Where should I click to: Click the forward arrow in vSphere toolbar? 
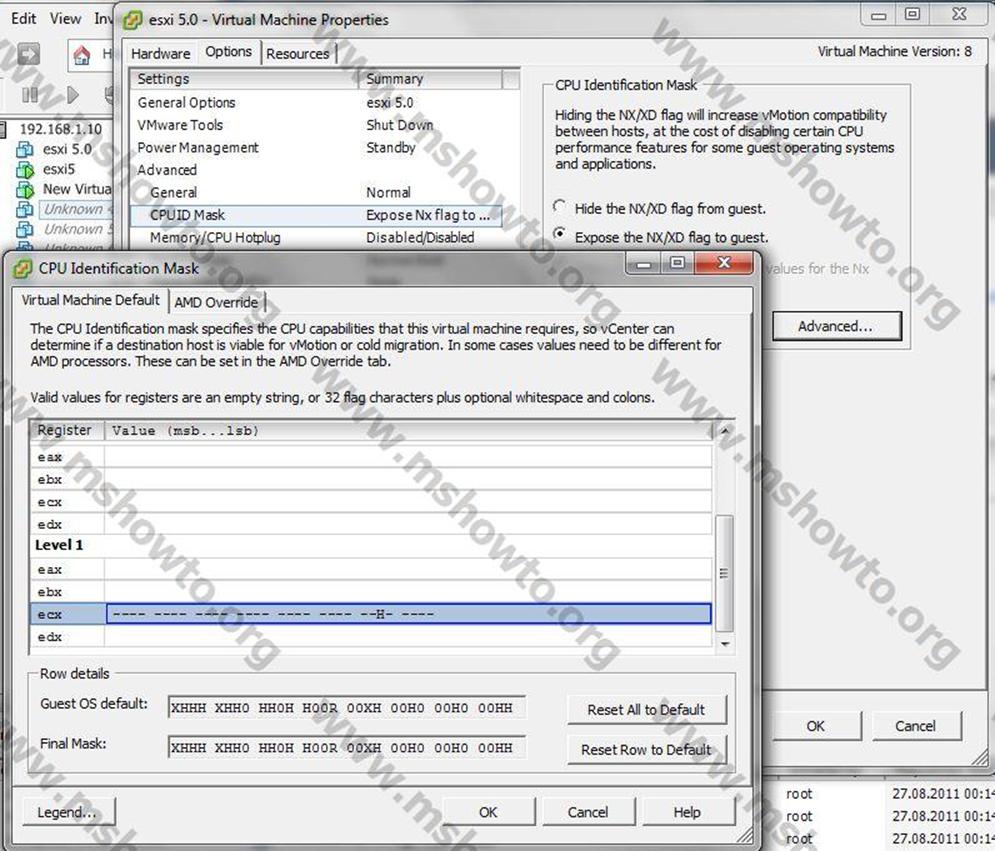(x=28, y=55)
